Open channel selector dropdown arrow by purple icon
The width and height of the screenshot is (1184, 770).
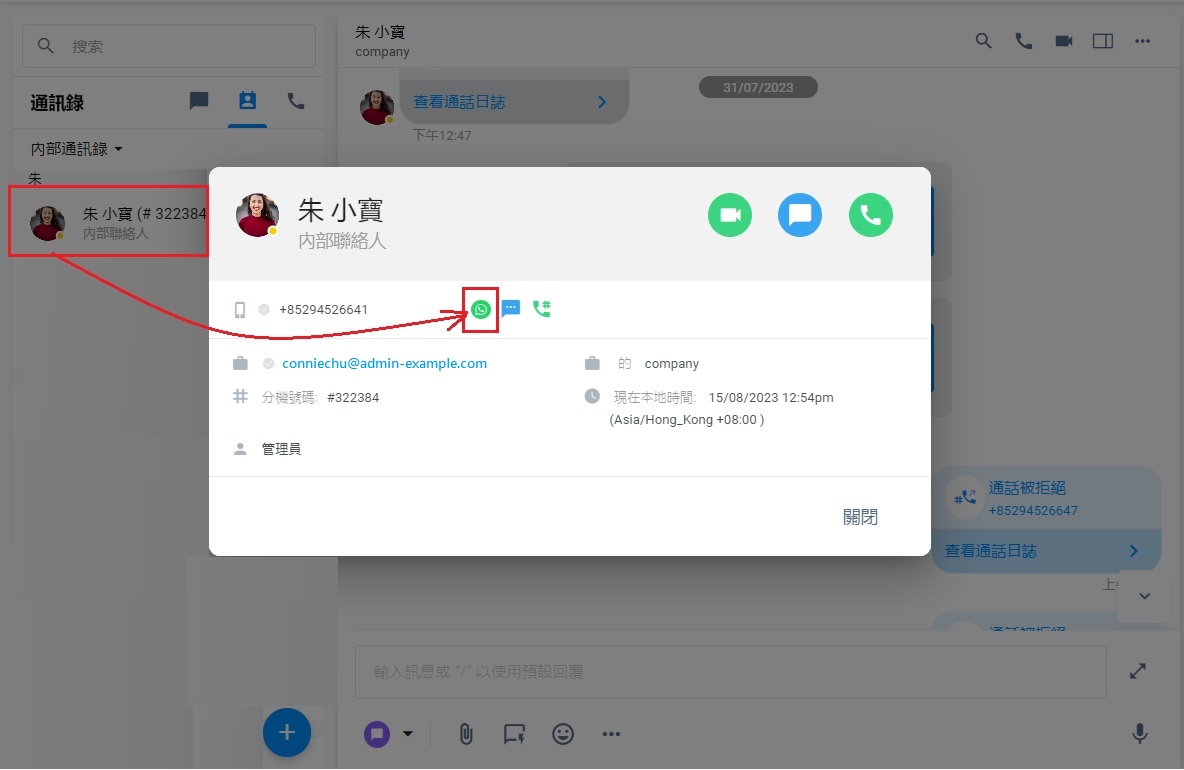408,733
